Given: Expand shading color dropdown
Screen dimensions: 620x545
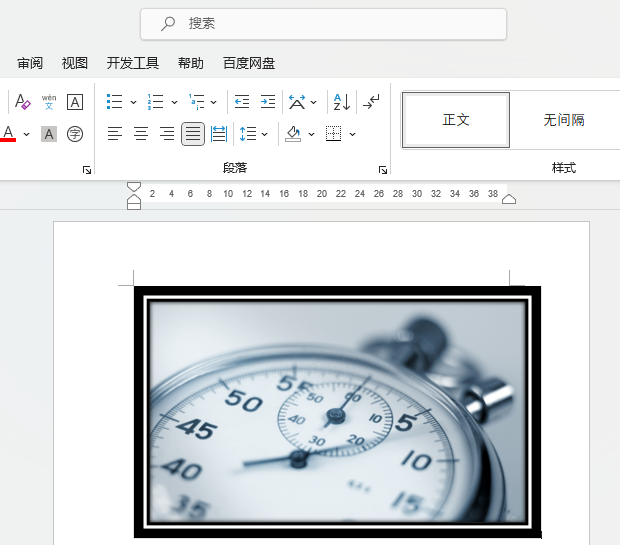Looking at the screenshot, I should (x=312, y=134).
